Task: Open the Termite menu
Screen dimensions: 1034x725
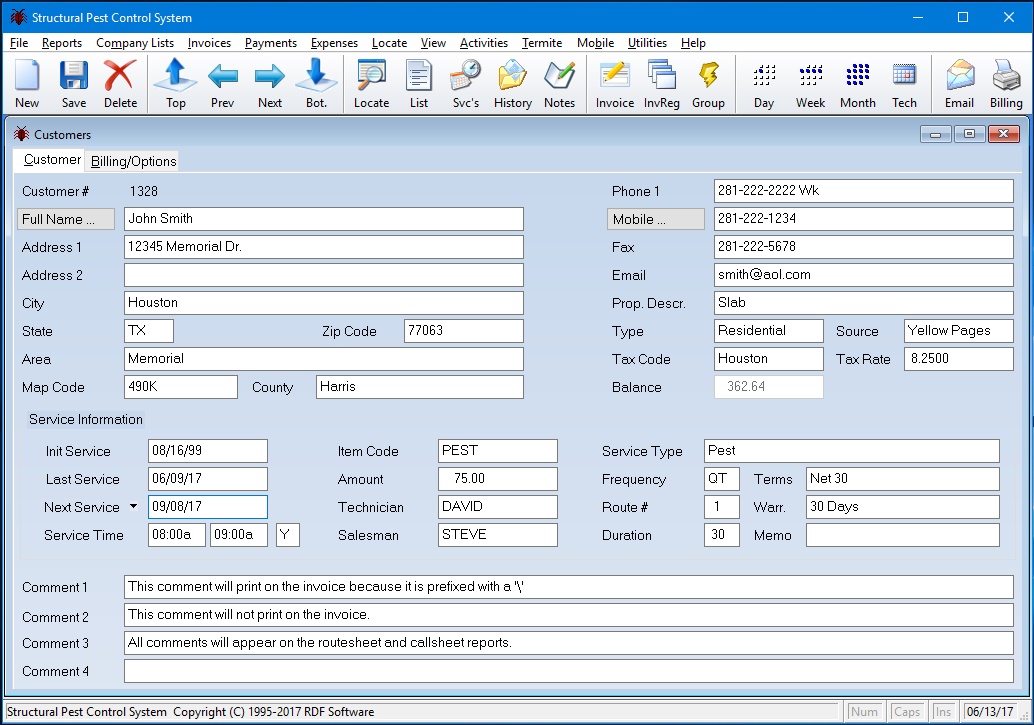Action: [542, 43]
